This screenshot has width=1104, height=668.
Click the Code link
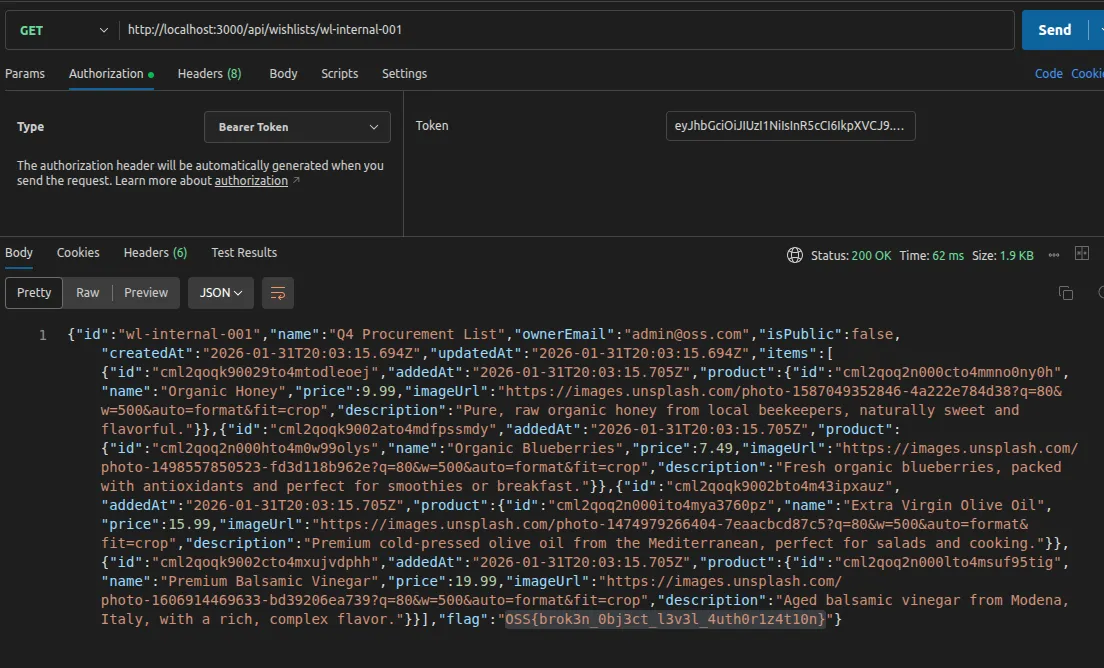coord(1048,74)
